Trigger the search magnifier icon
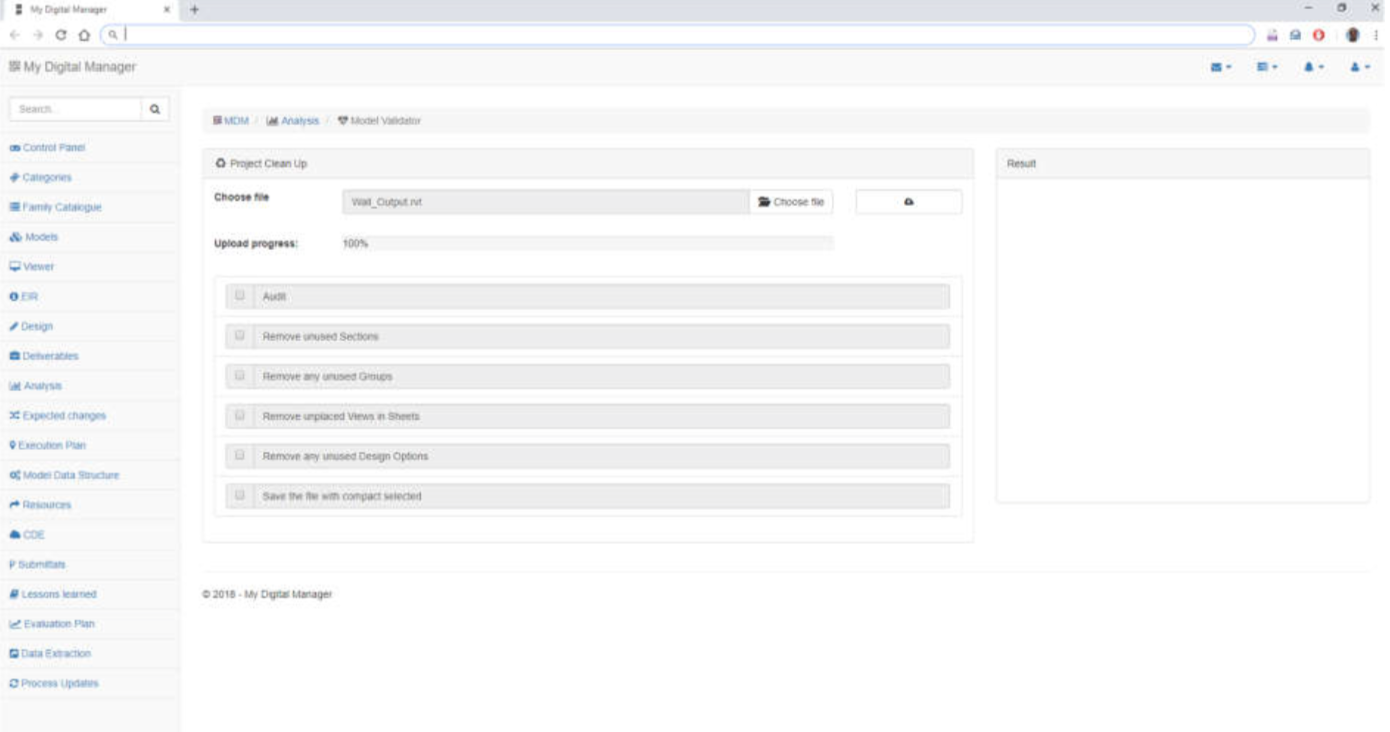Viewport: 1390px width, 732px height. [155, 109]
